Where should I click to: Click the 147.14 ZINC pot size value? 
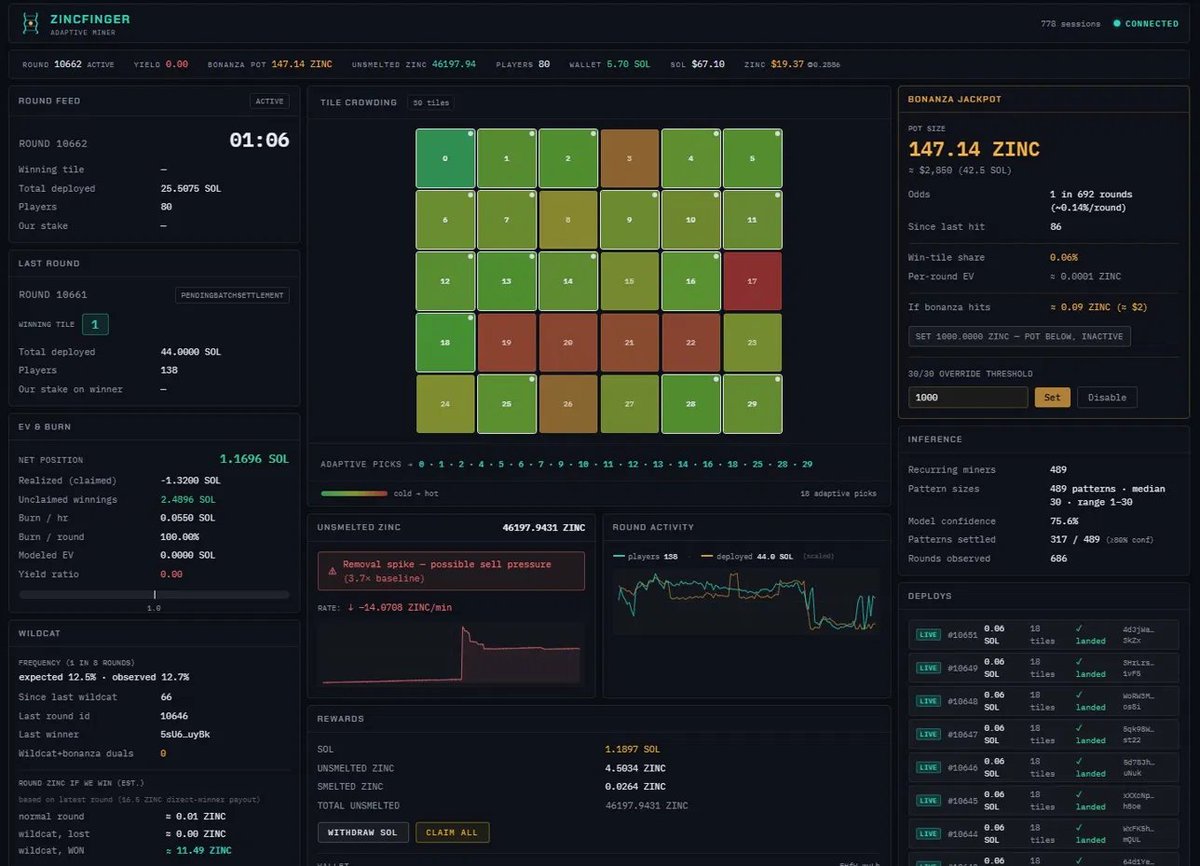[974, 150]
